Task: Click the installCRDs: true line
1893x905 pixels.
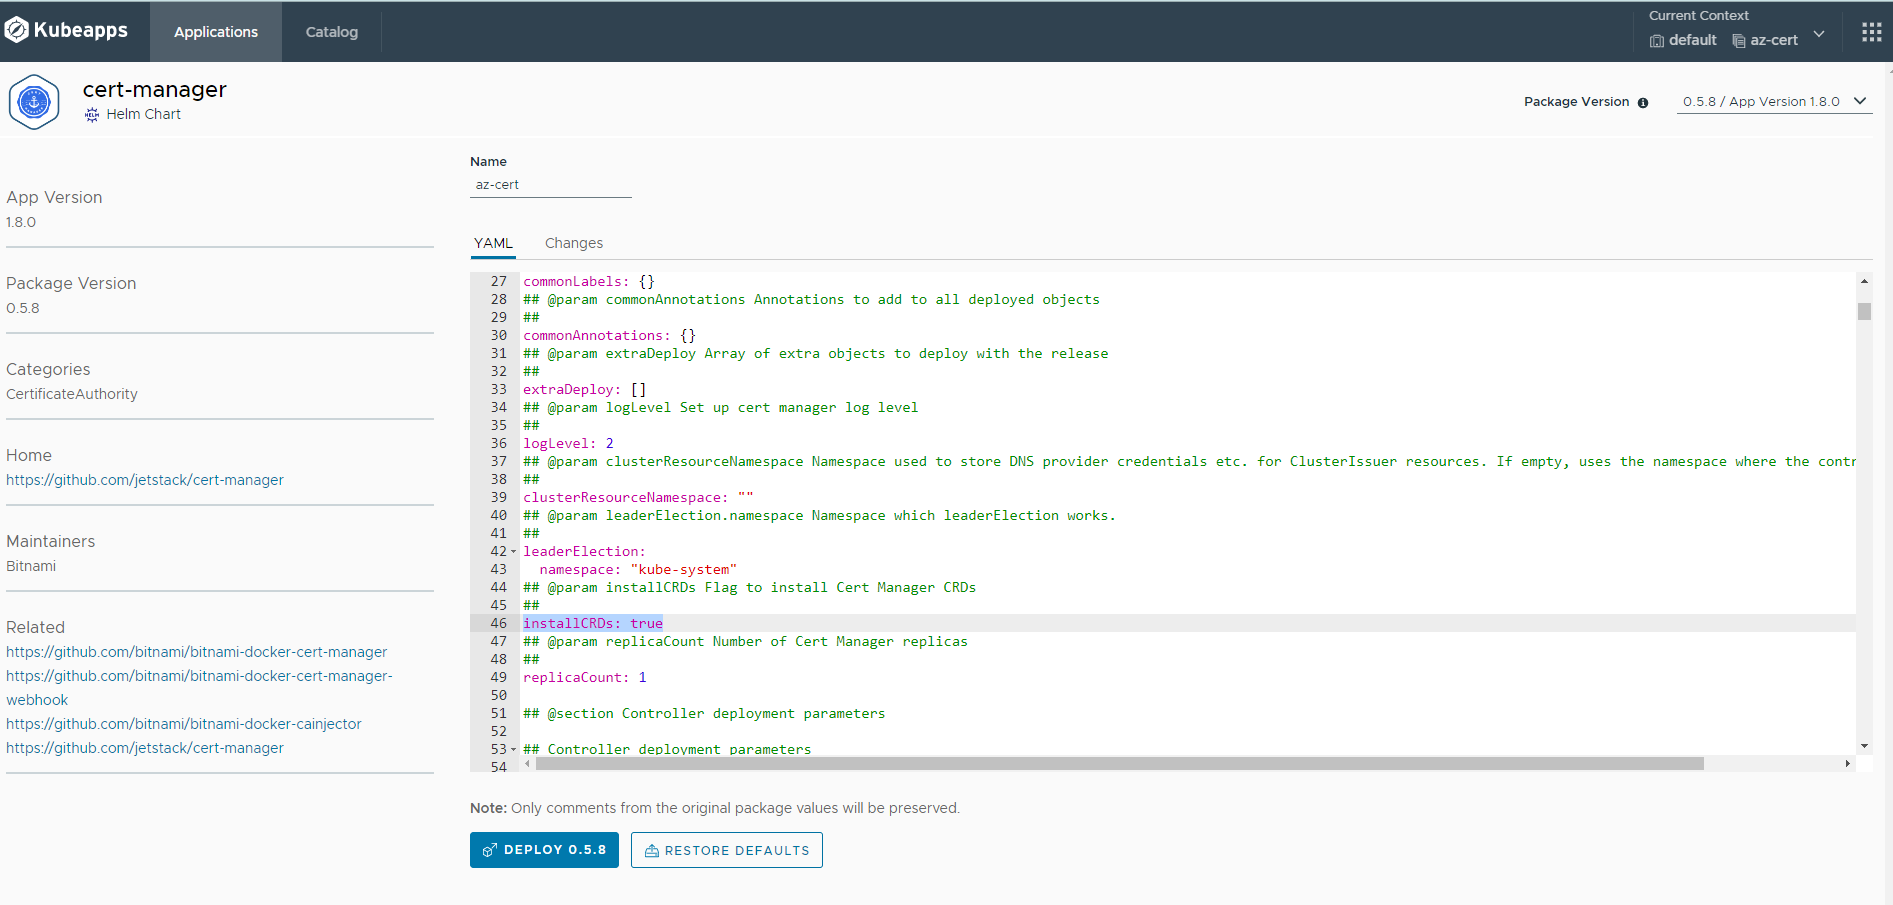Action: click(593, 623)
